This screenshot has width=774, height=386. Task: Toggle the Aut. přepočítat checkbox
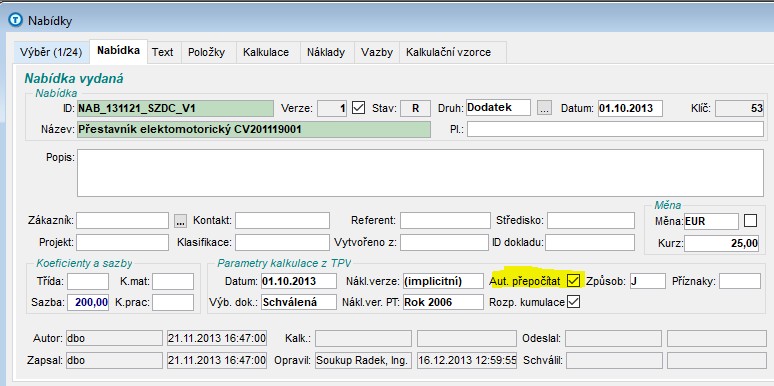click(573, 281)
